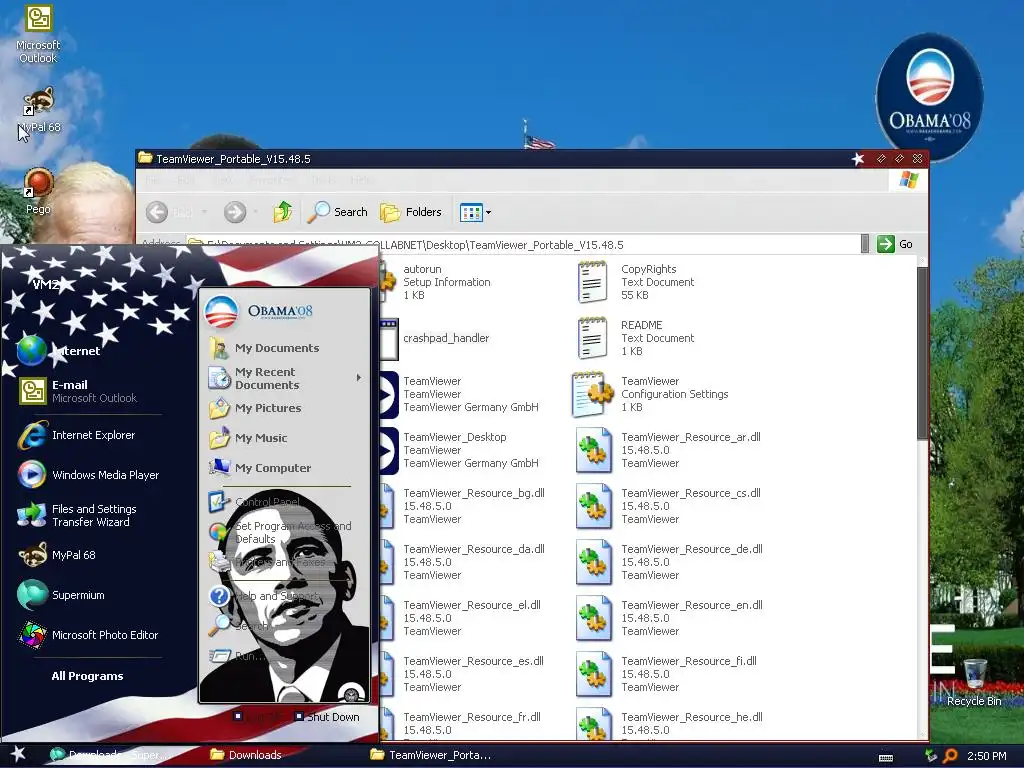This screenshot has height=768, width=1024.
Task: Click the Up folder toolbar icon
Action: 283,212
